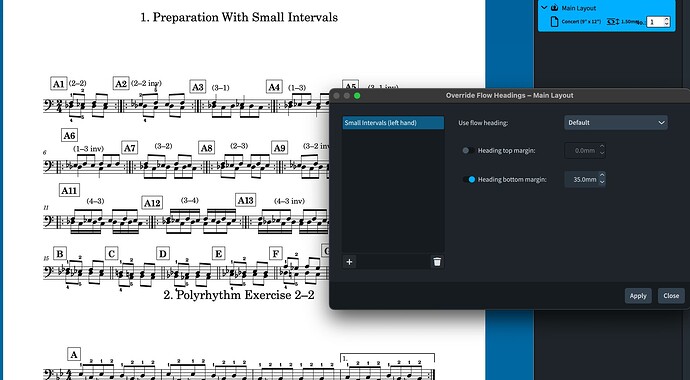
Task: Click the green zoom button of the dialog
Action: coord(357,95)
